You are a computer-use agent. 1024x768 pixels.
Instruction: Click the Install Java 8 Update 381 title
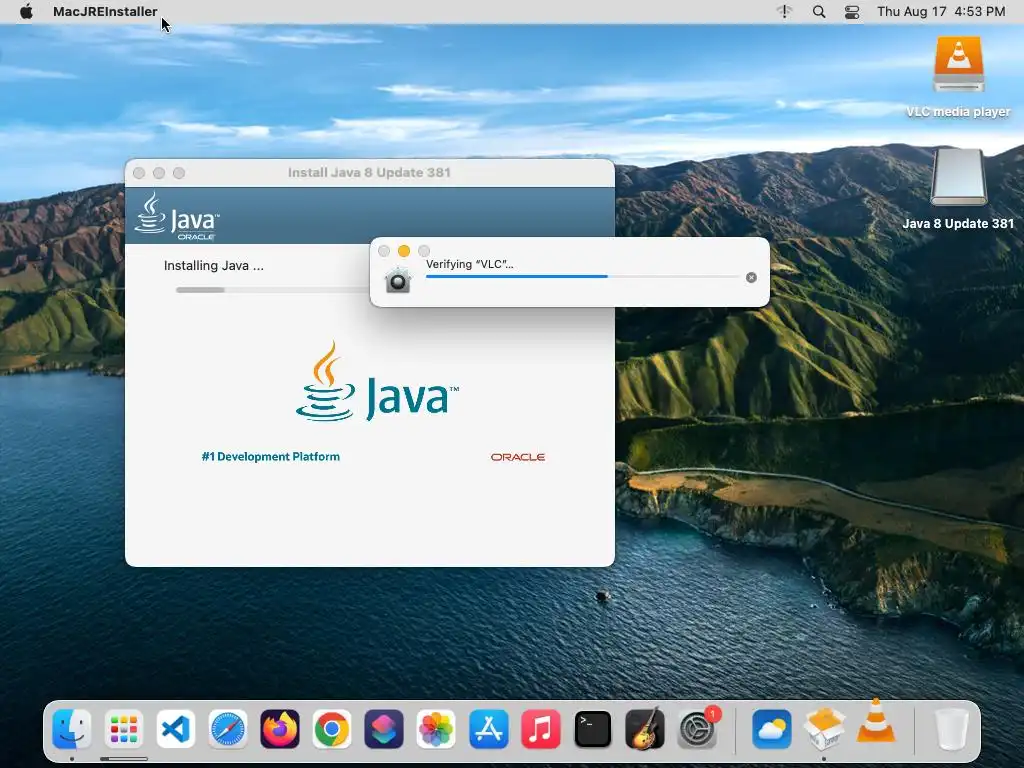pyautogui.click(x=369, y=172)
